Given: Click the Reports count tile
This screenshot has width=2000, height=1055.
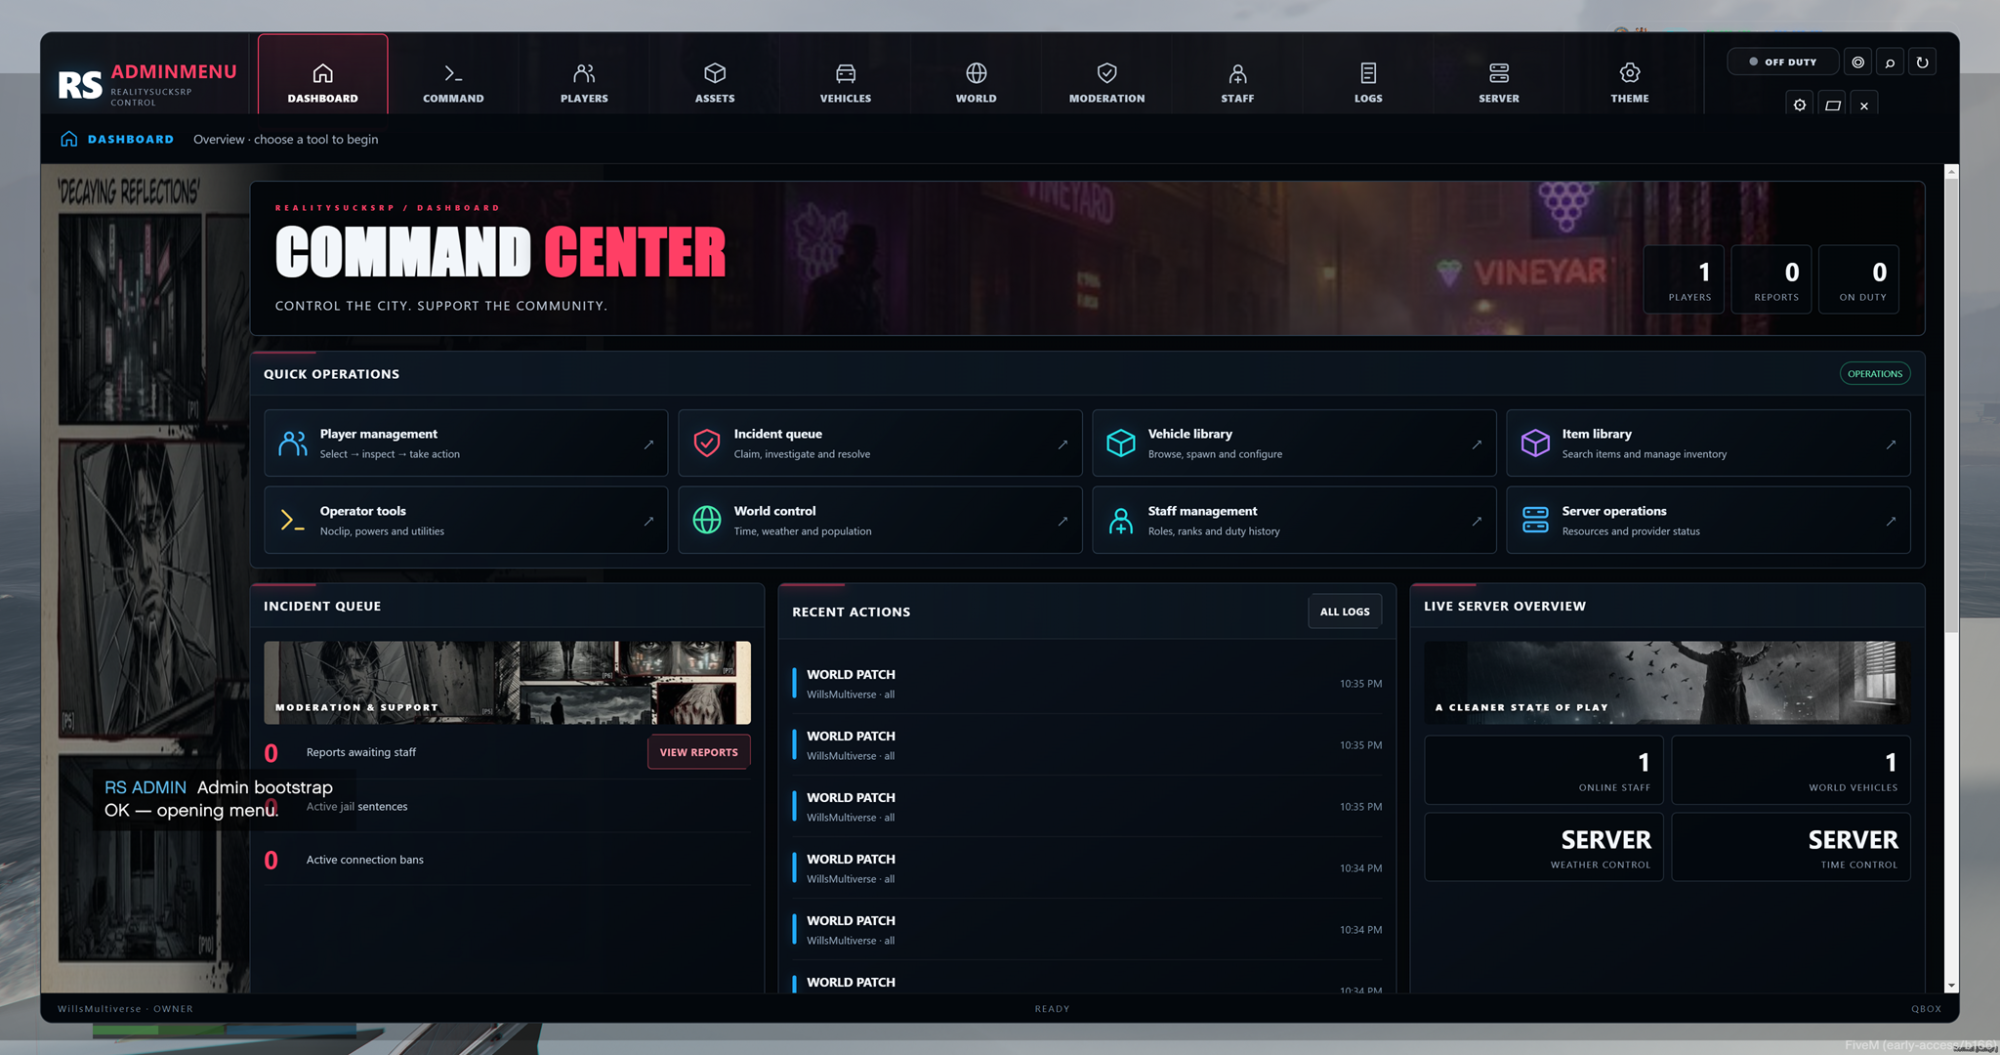Looking at the screenshot, I should (x=1771, y=280).
